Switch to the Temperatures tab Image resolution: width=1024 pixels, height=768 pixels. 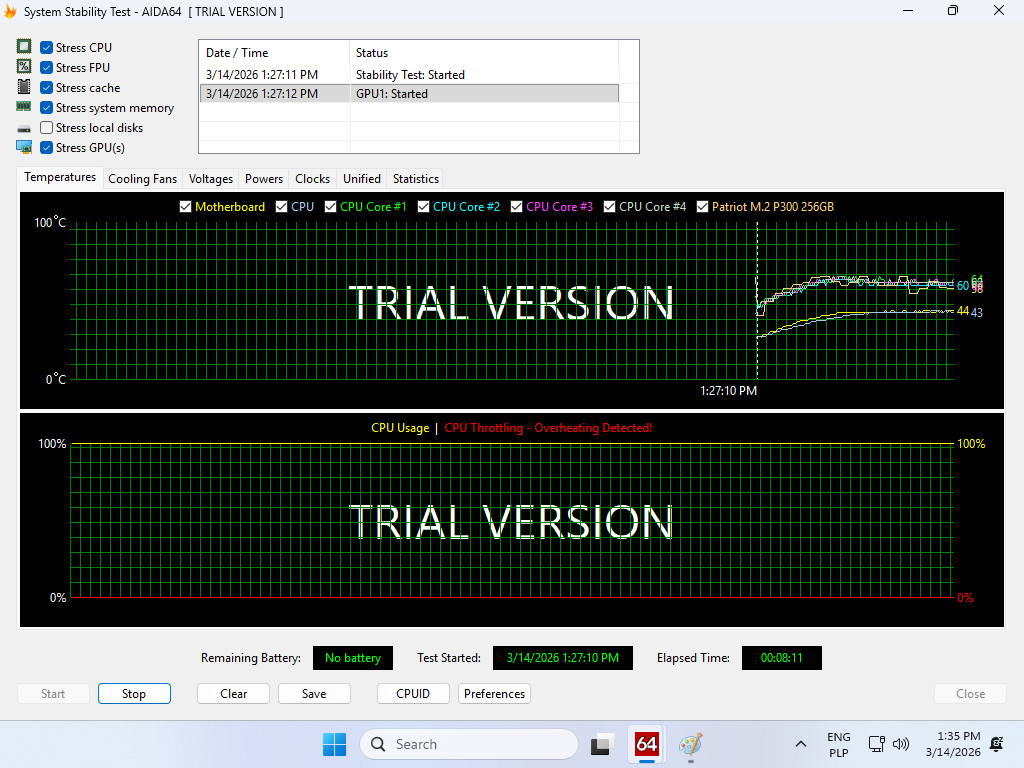click(x=60, y=177)
